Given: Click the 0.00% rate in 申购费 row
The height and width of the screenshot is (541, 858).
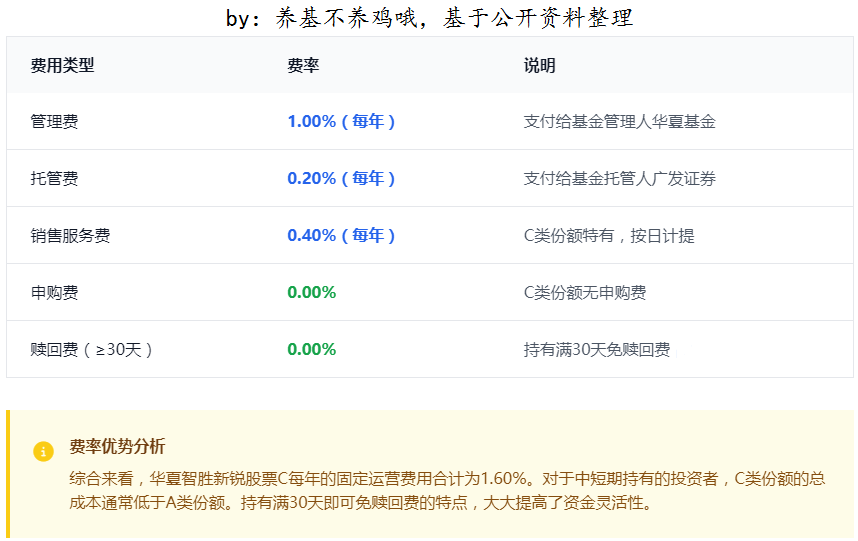Looking at the screenshot, I should 312,293.
